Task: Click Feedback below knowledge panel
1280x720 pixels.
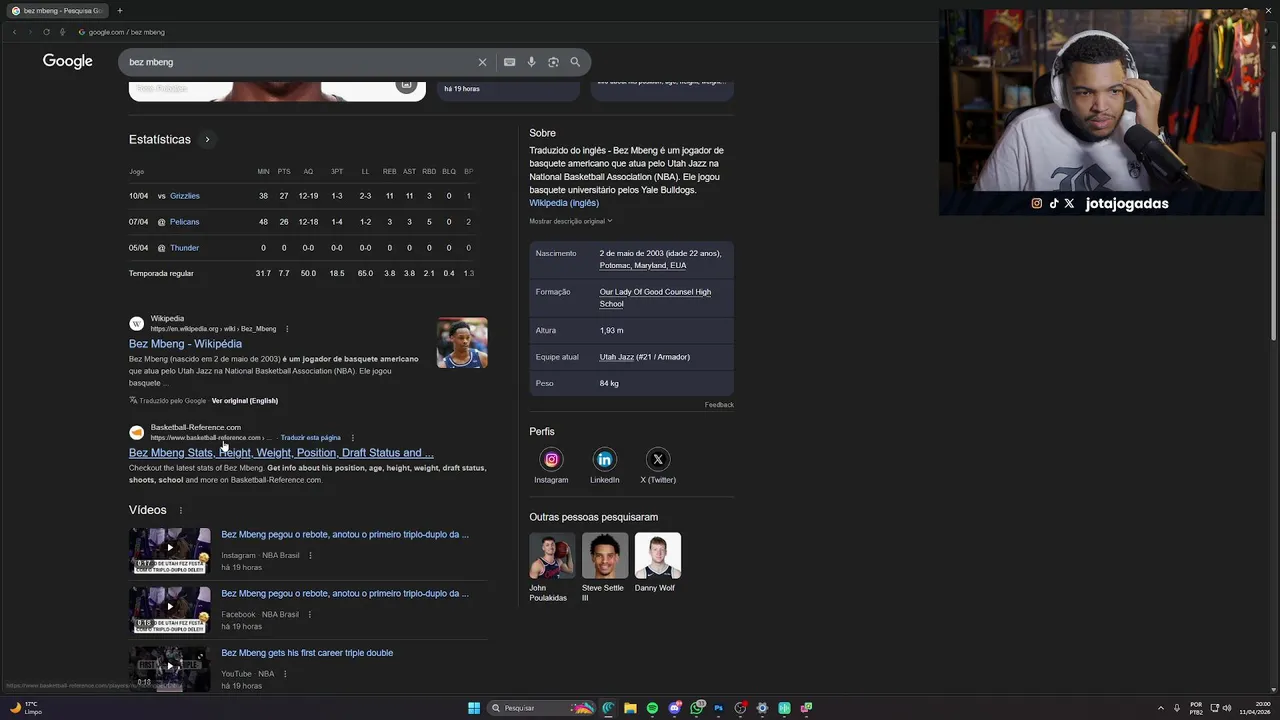Action: (x=719, y=405)
